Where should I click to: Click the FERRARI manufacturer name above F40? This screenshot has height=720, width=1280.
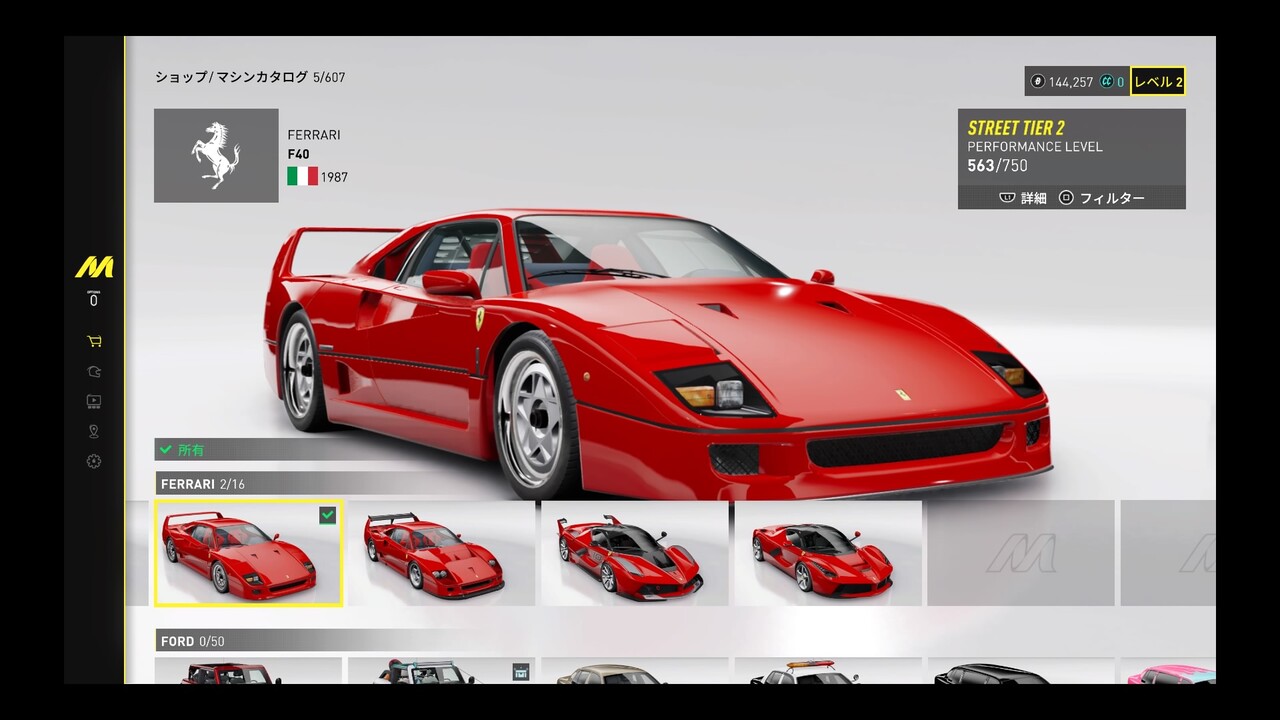pos(314,135)
